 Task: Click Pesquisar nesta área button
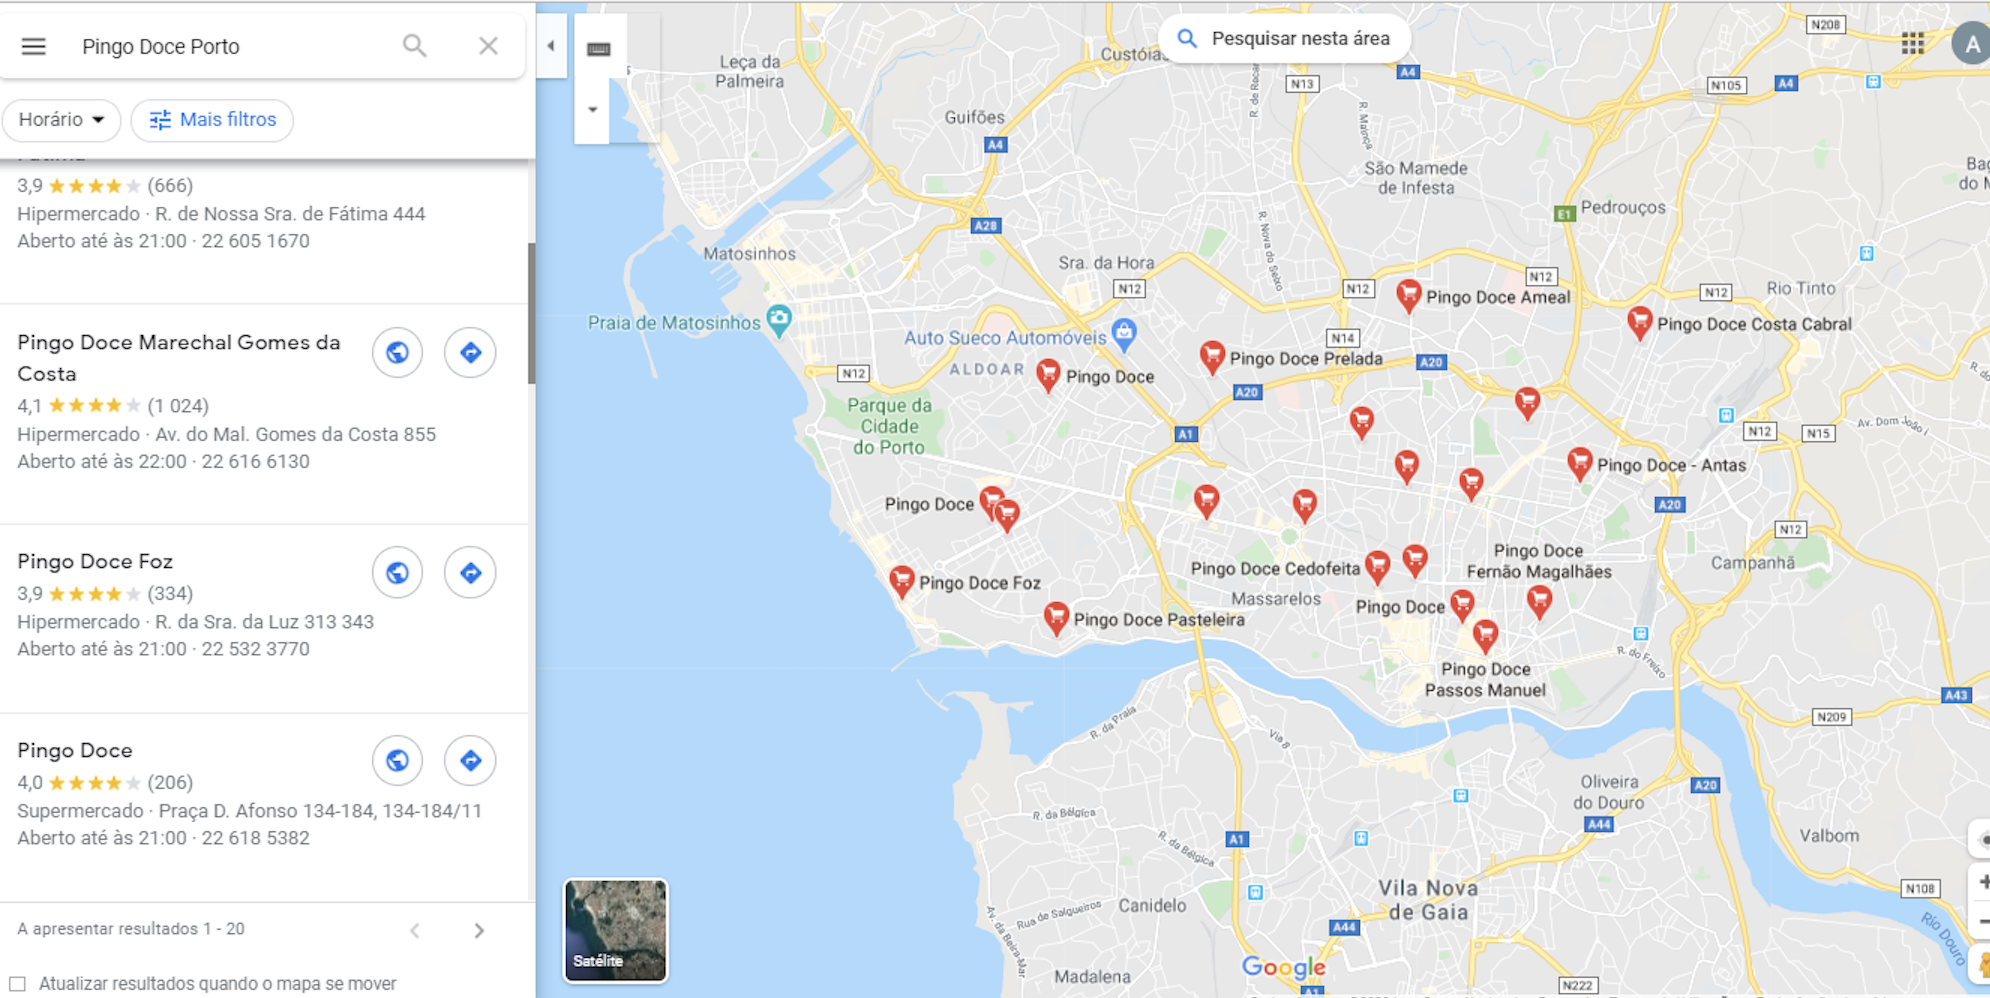tap(1285, 39)
